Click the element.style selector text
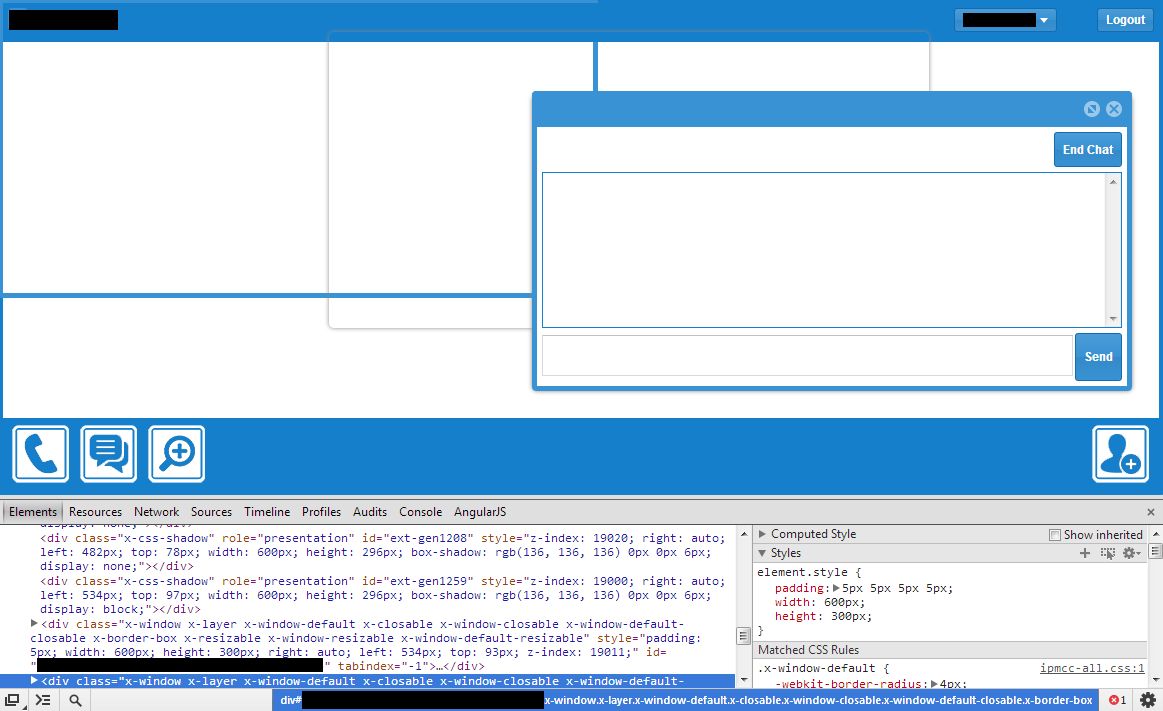Viewport: 1163px width, 711px height. 802,572
